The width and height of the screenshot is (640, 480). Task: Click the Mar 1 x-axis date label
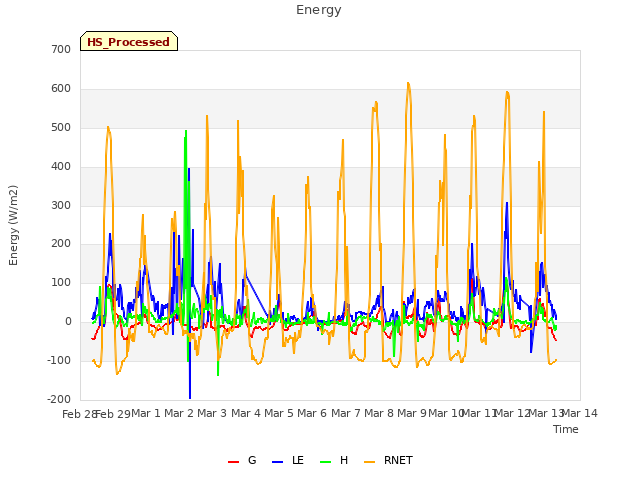[x=146, y=413]
